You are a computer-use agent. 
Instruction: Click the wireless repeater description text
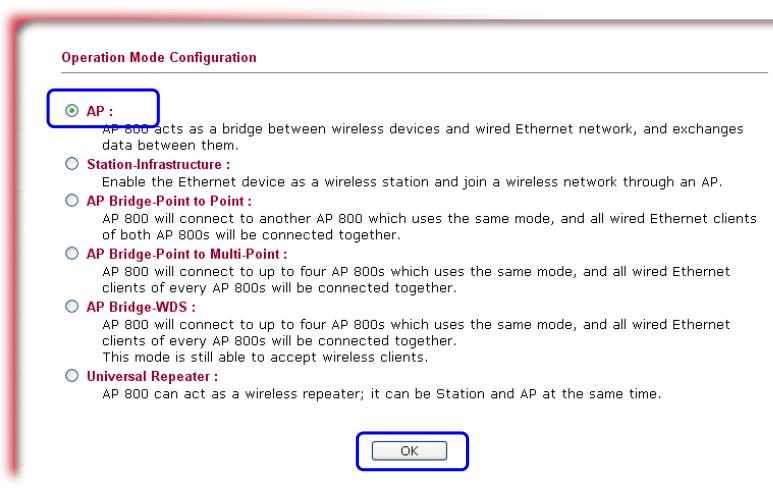[380, 393]
